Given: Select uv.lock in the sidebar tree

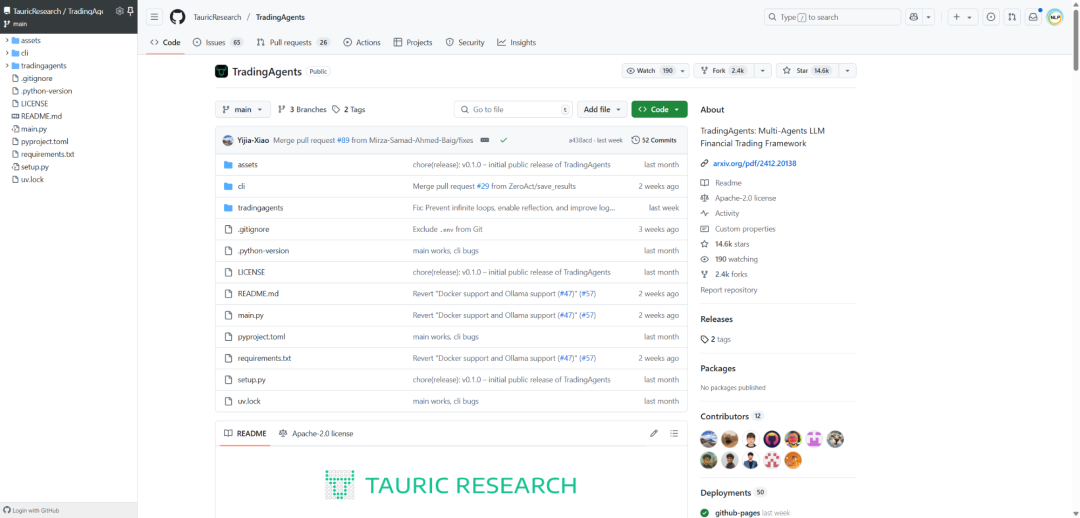Looking at the screenshot, I should click(x=32, y=180).
